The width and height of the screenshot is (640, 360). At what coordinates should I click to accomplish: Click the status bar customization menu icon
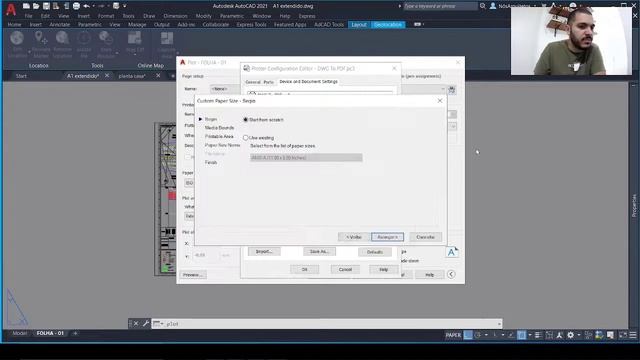633,335
